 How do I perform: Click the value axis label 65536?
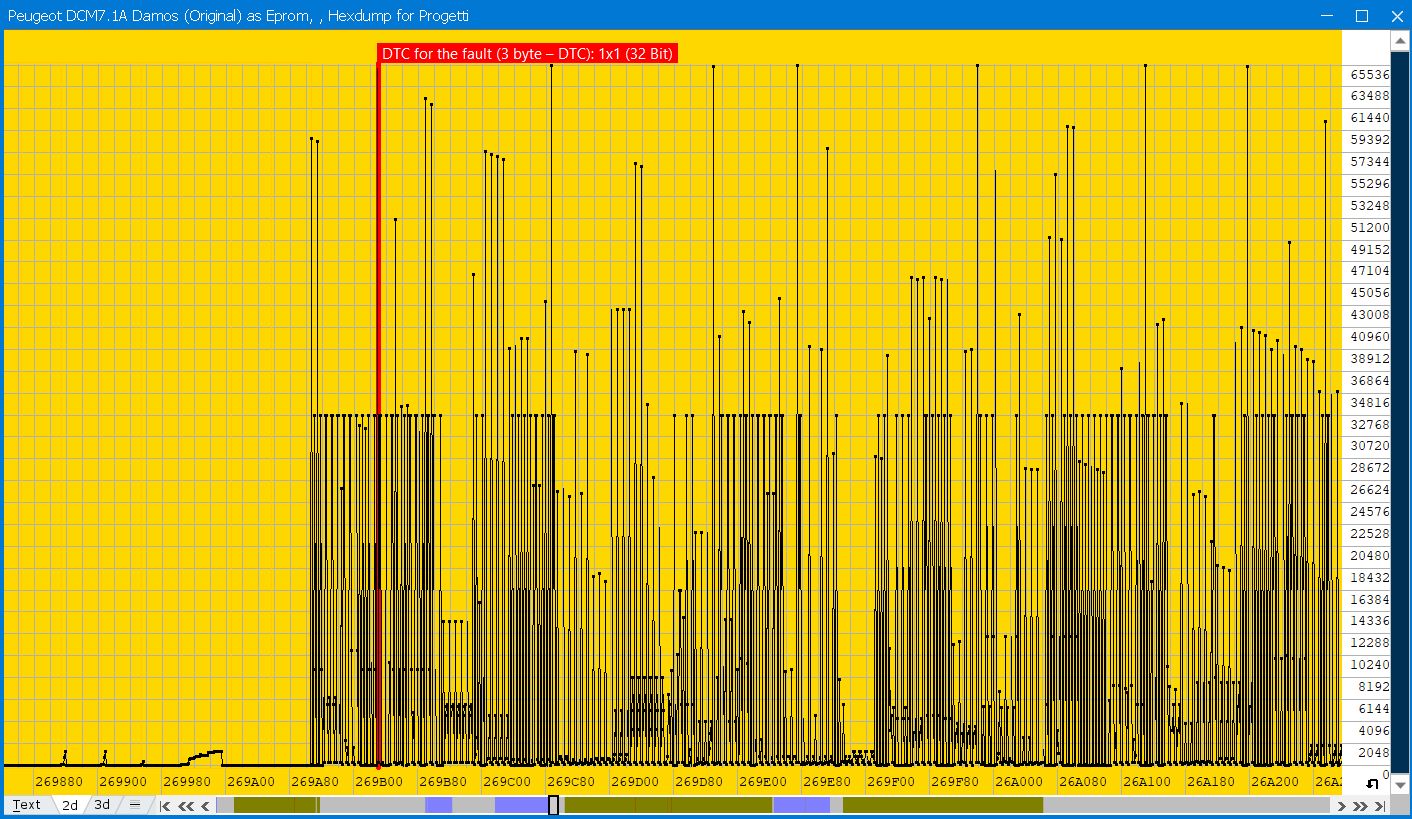coord(1369,75)
